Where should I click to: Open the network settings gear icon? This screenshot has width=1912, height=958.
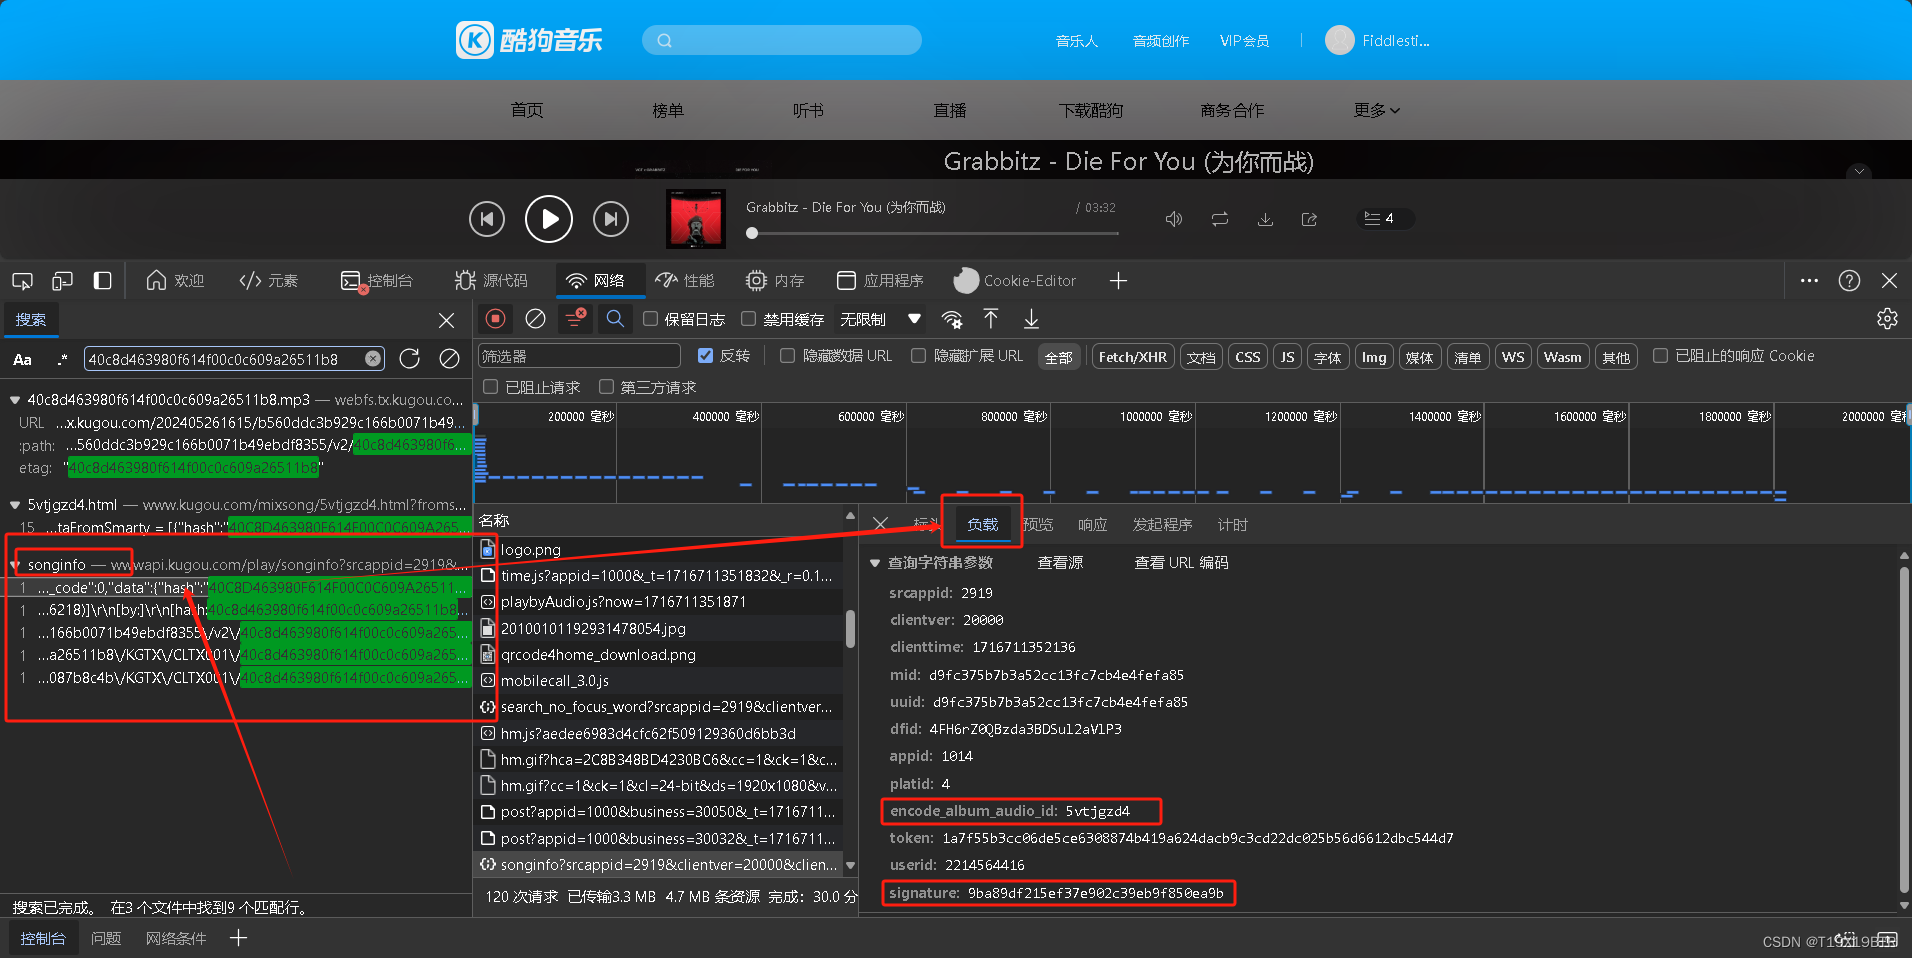[1887, 319]
